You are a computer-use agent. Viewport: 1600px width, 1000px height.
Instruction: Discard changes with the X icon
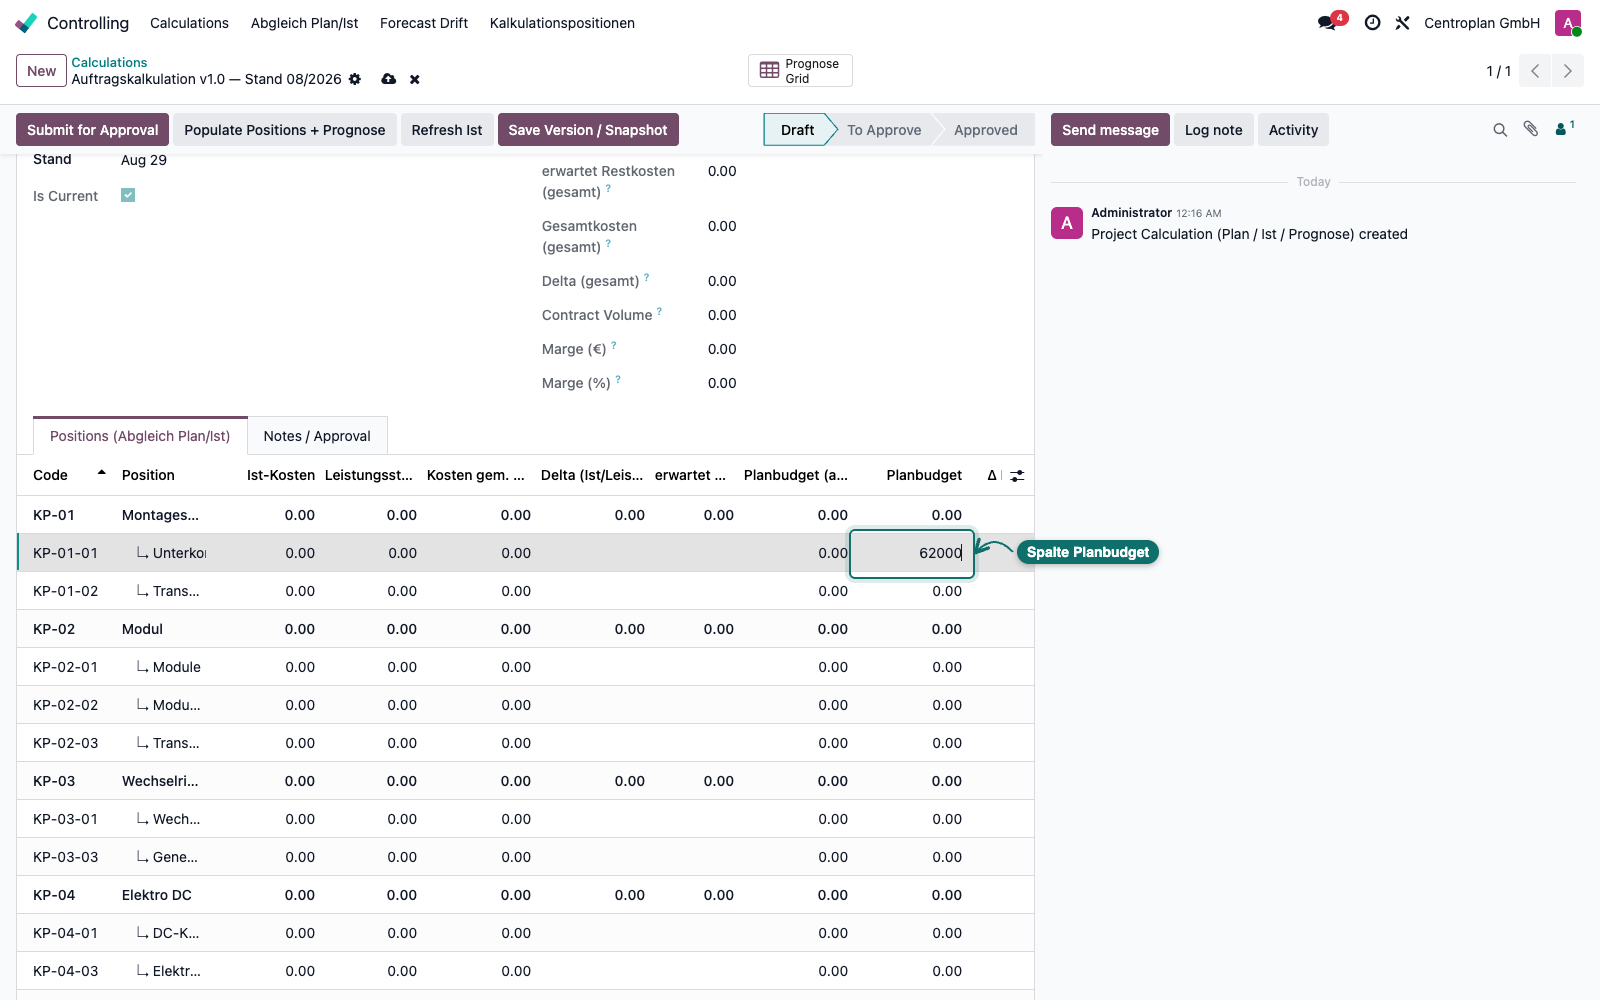(415, 79)
